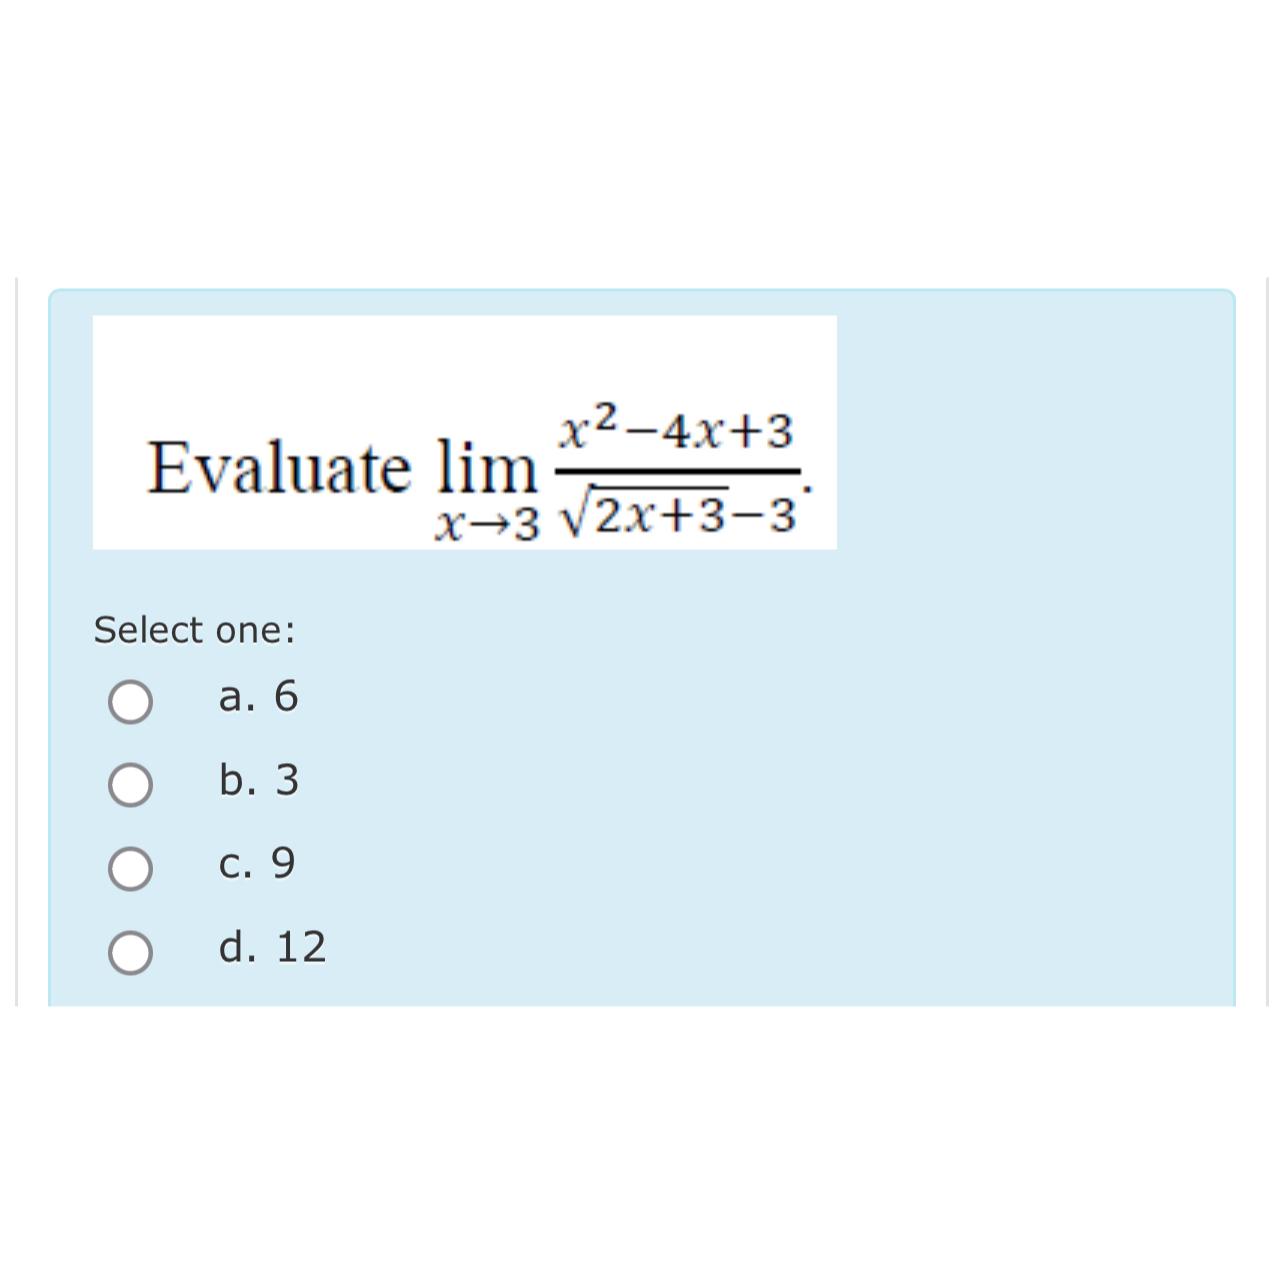Select radio button for answer d. 12
The width and height of the screenshot is (1284, 1284).
(131, 950)
